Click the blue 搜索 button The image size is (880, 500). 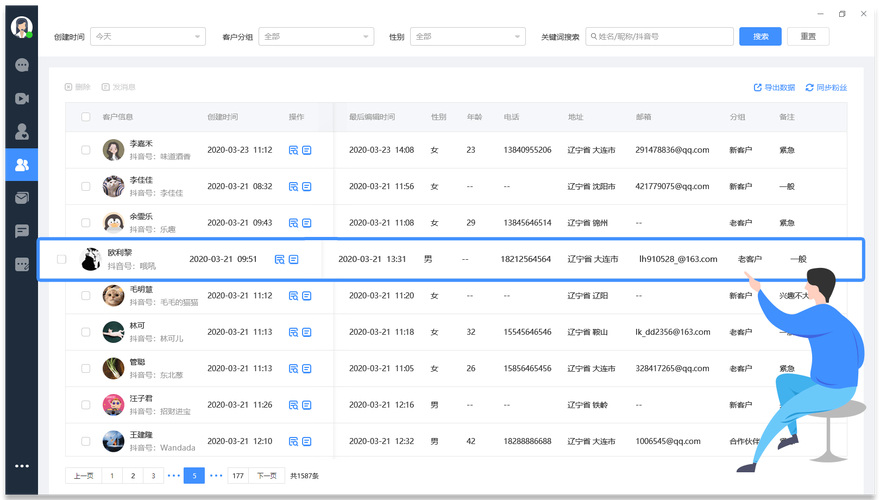coord(760,36)
